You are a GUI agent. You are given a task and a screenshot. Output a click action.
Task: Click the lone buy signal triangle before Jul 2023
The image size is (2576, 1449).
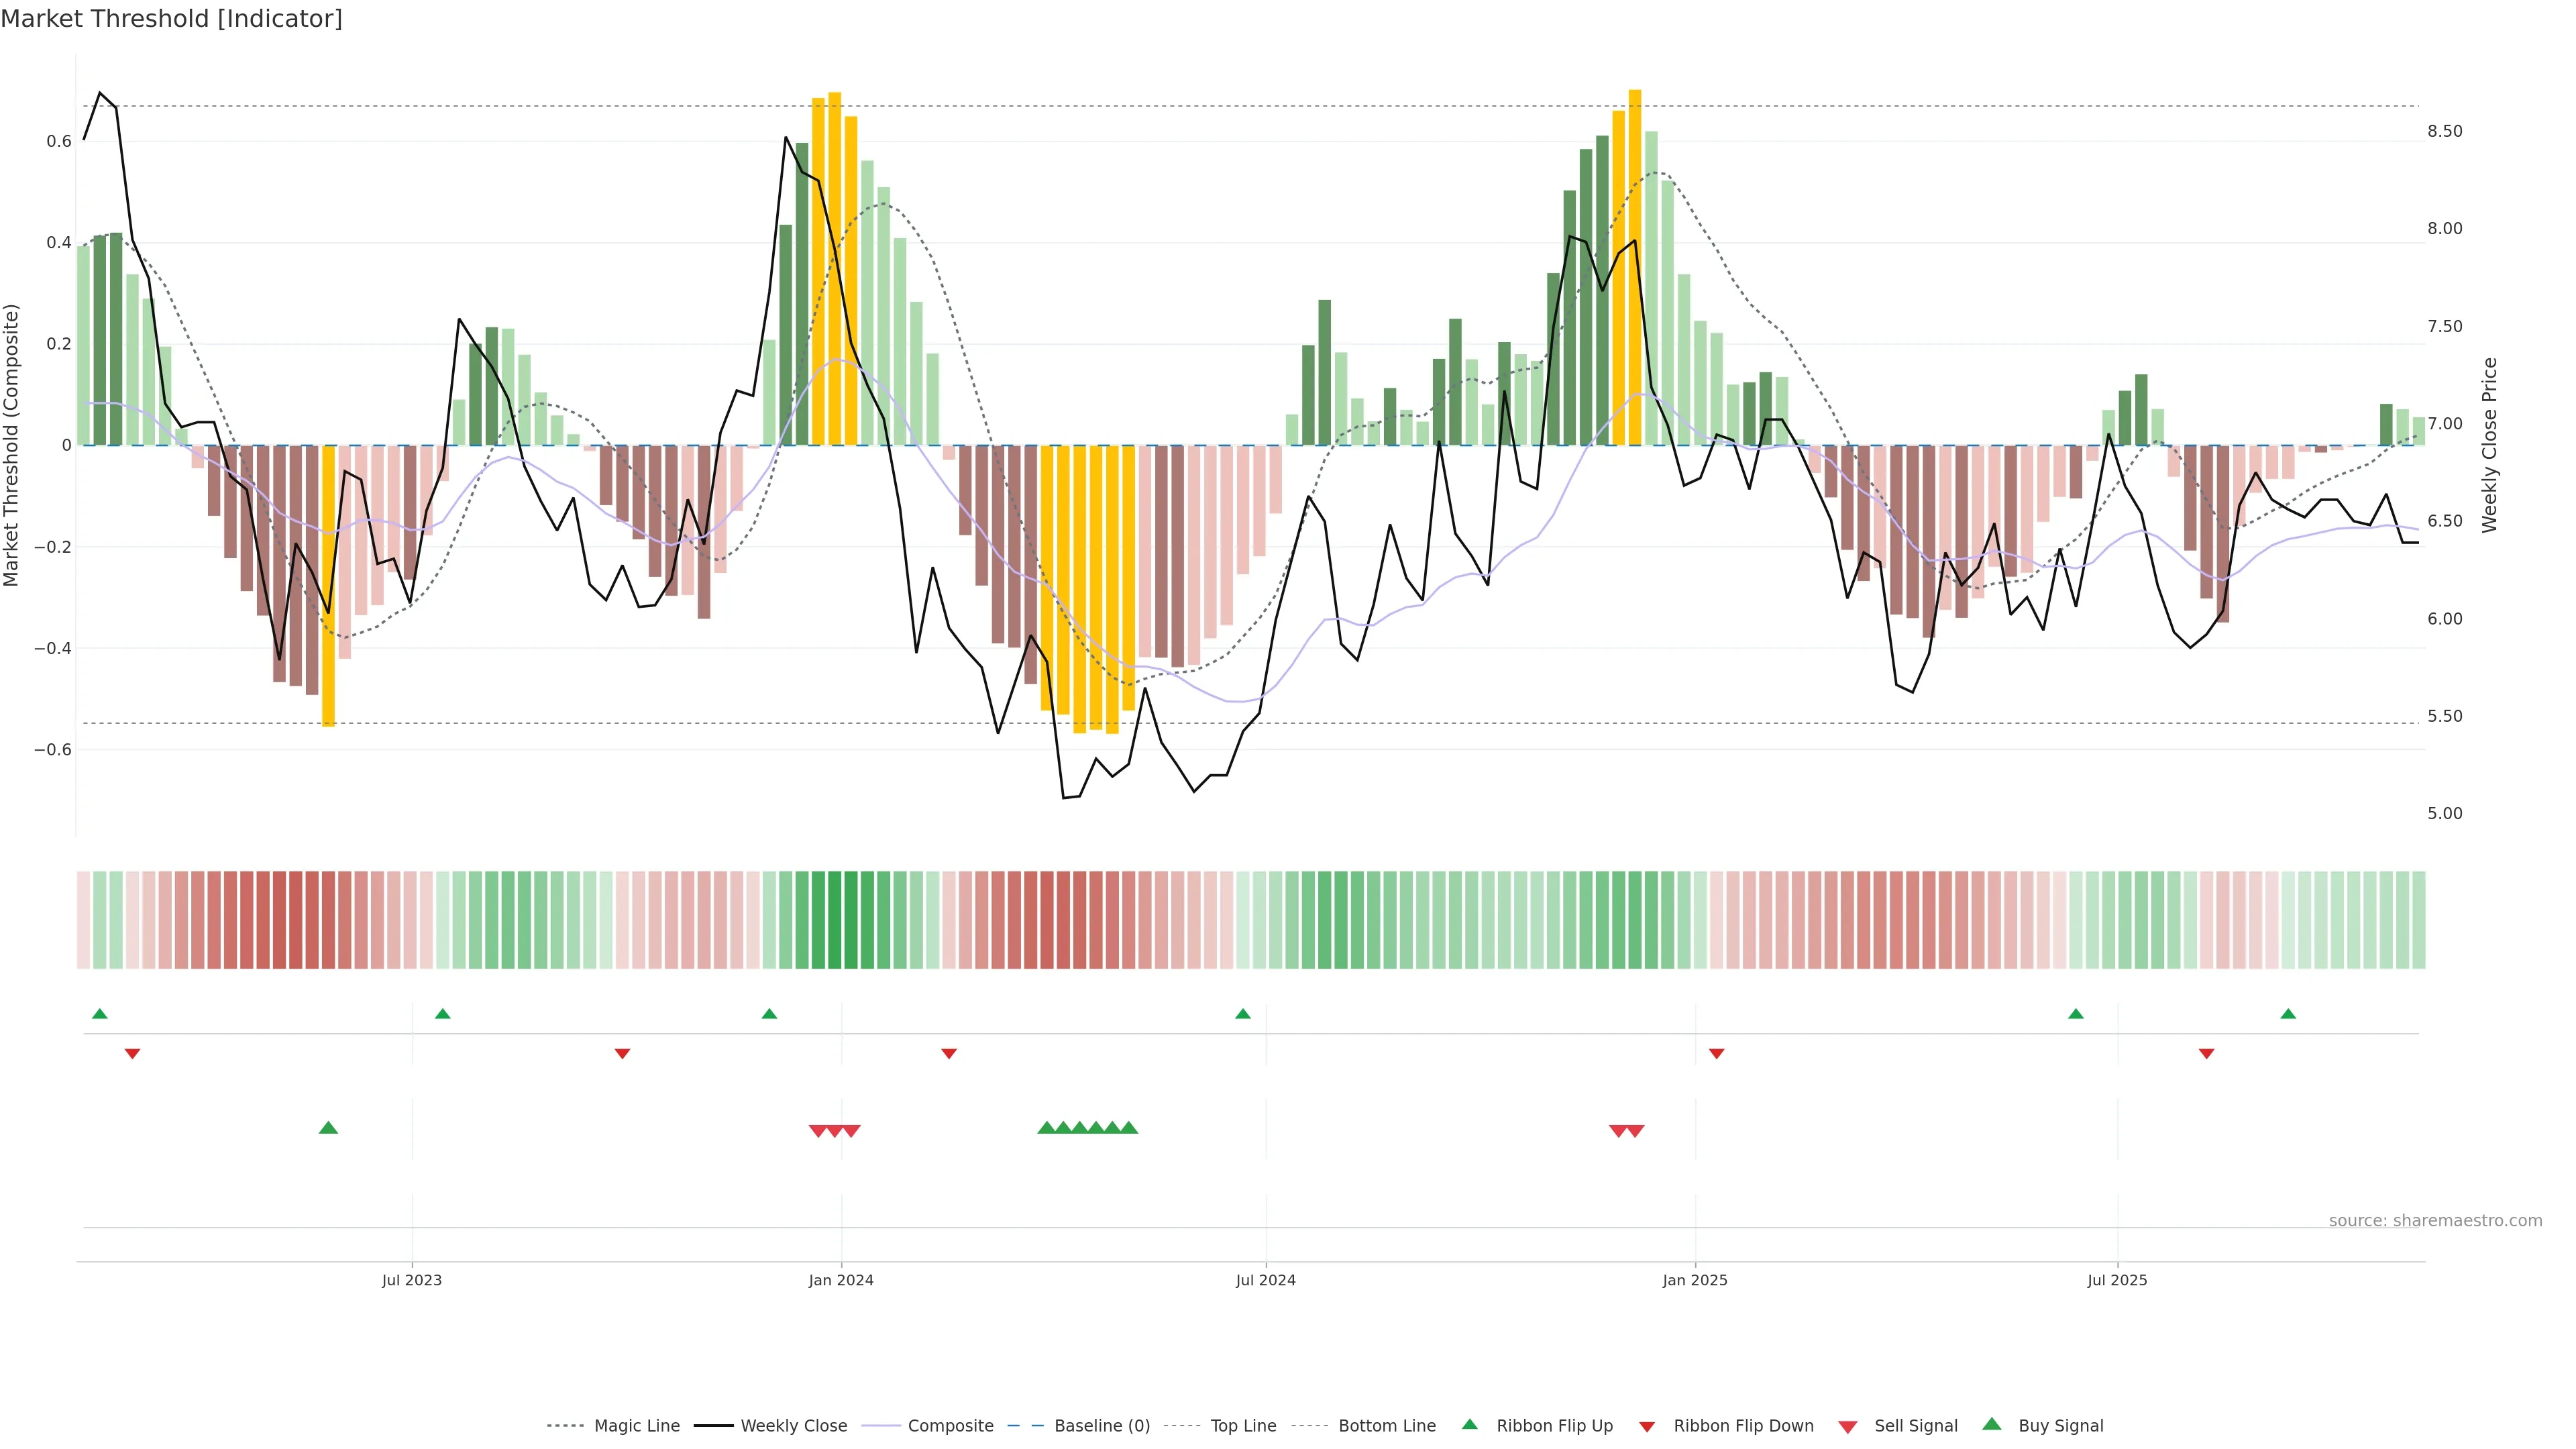click(328, 1128)
